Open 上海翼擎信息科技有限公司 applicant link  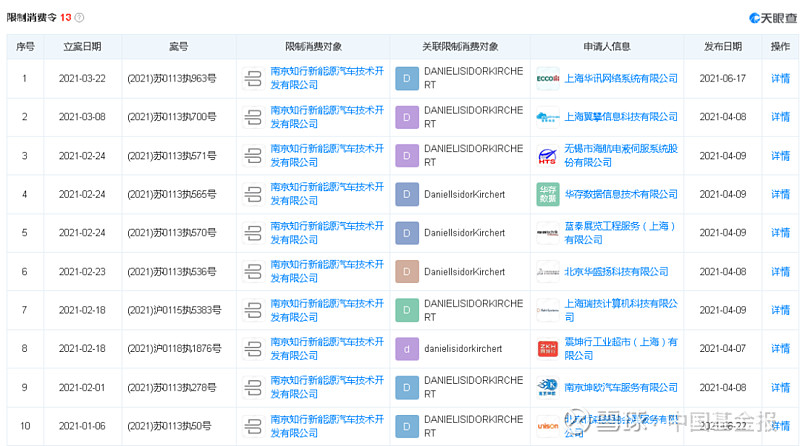(x=621, y=117)
